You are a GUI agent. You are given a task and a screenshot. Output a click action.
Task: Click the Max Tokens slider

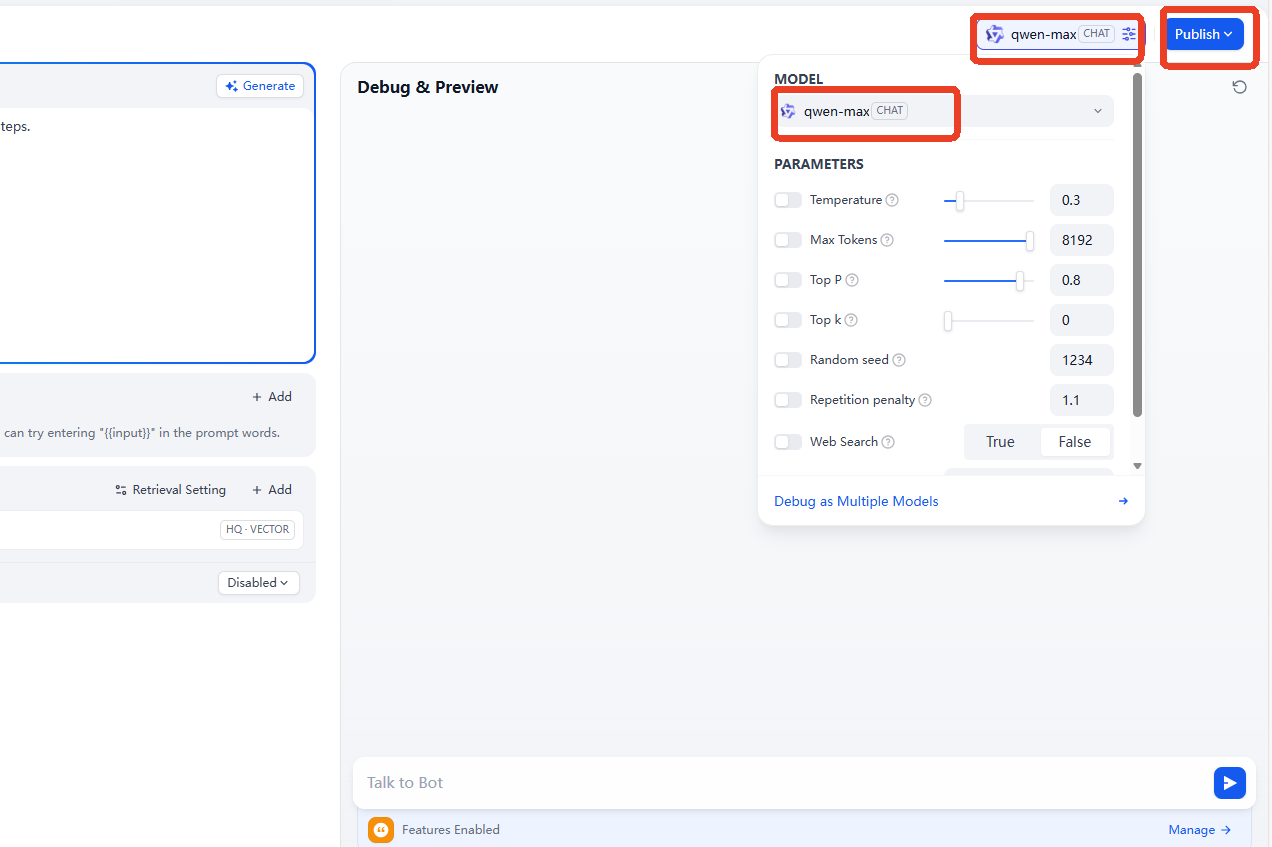point(989,240)
